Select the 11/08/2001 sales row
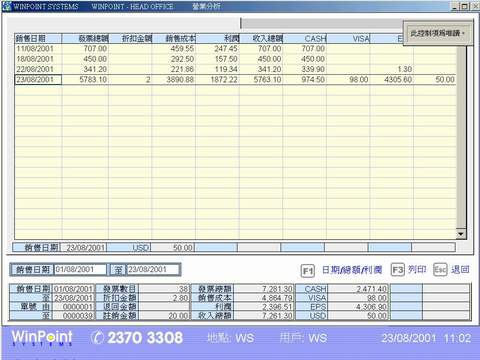480x360 pixels. tap(235, 49)
